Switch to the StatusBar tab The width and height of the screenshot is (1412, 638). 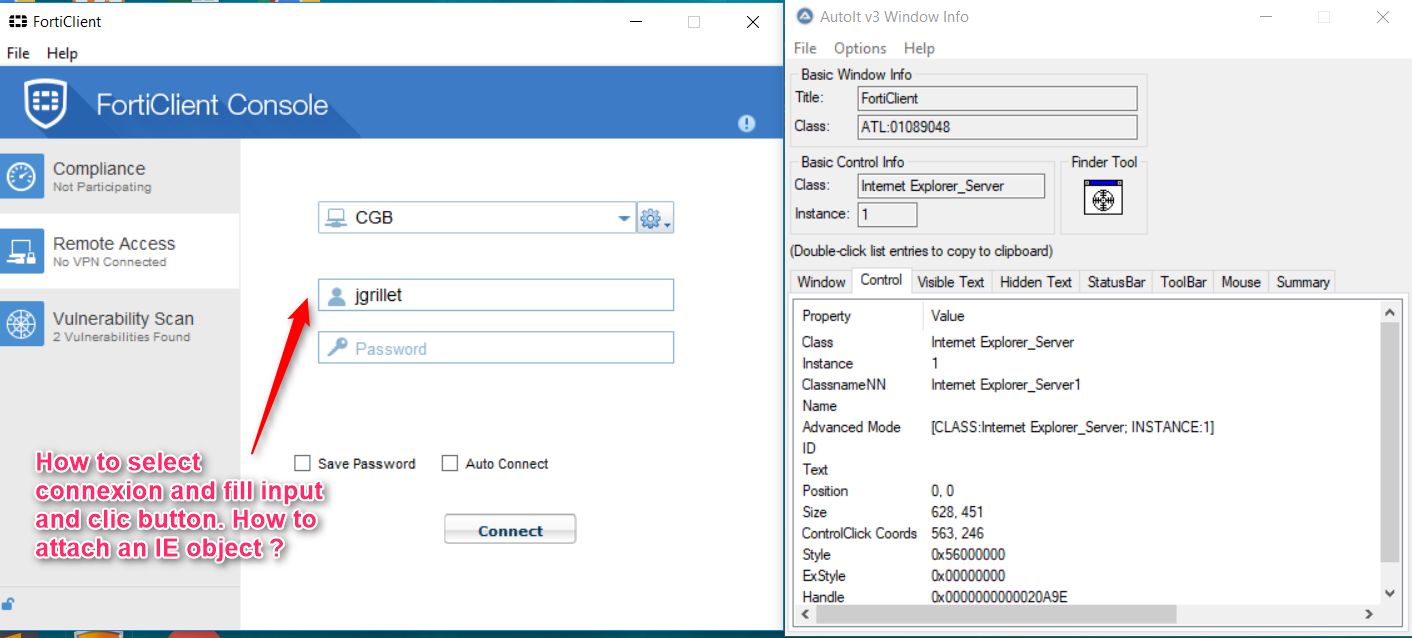coord(1116,282)
